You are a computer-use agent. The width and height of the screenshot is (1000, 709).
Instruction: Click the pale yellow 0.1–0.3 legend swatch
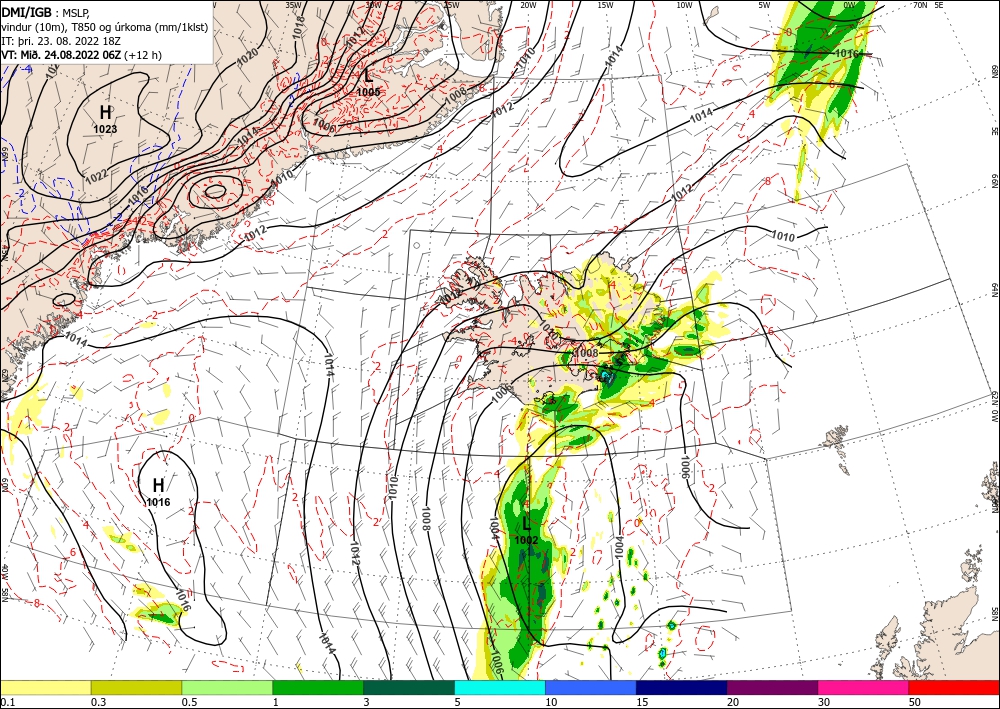45,687
